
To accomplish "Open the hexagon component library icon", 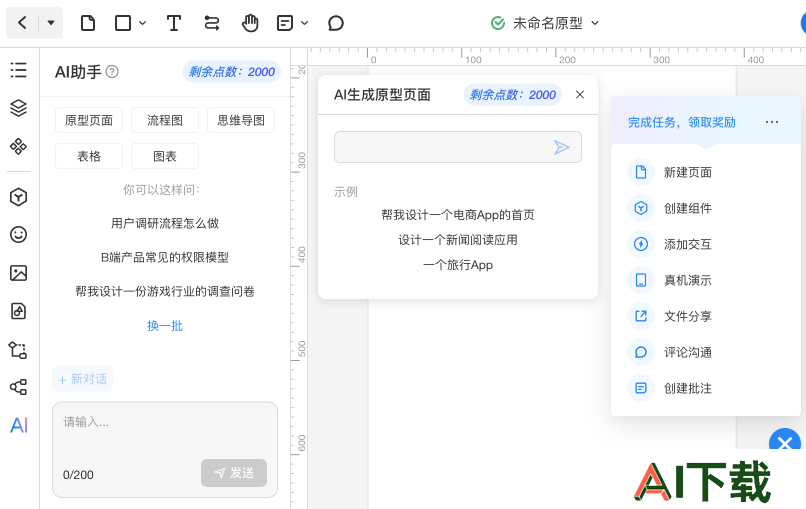I will (19, 197).
